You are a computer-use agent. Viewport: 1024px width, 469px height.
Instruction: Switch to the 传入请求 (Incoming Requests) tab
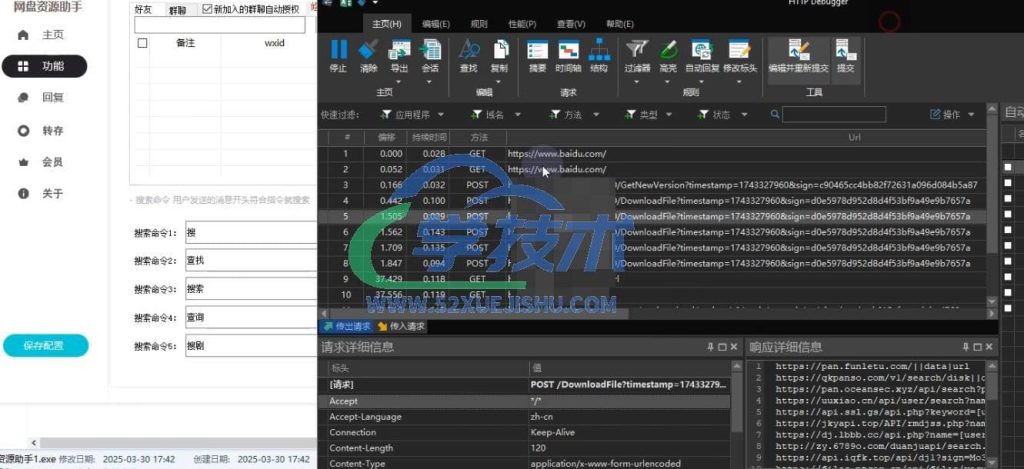tap(402, 326)
